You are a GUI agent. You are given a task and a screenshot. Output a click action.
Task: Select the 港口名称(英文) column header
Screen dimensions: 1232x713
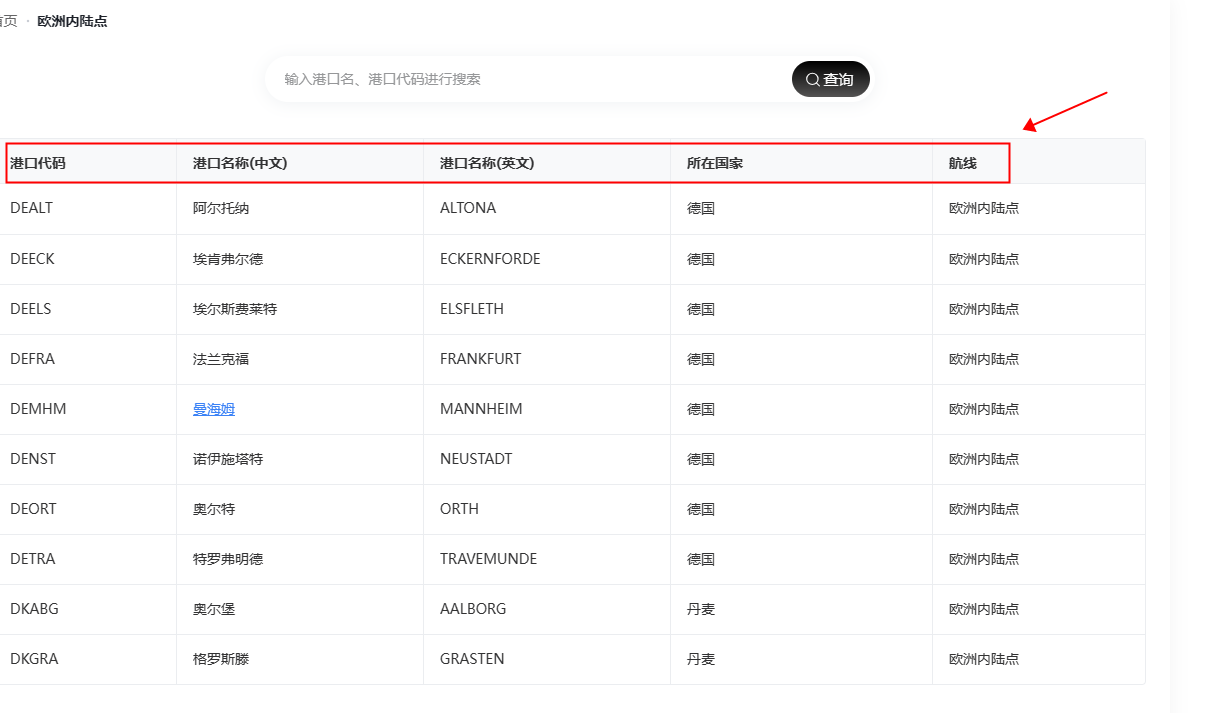pos(487,163)
